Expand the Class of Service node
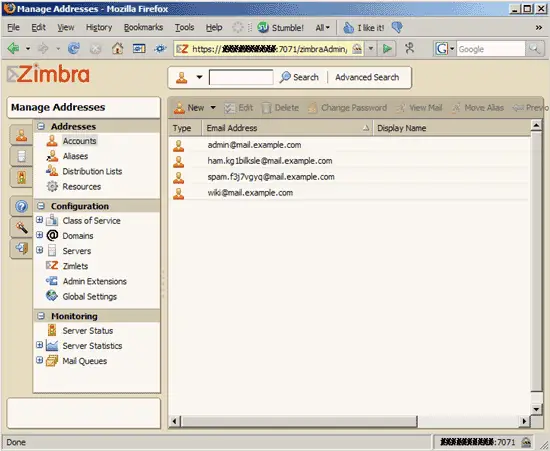This screenshot has width=550, height=451. point(40,220)
